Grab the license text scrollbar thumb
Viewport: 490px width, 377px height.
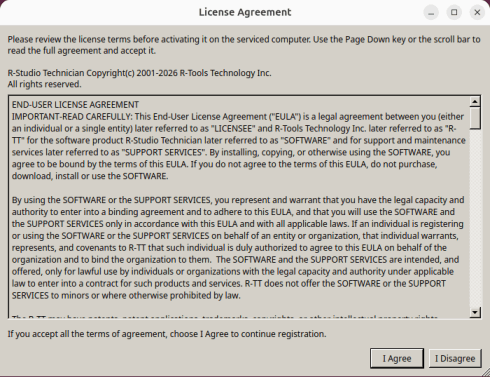click(475, 117)
